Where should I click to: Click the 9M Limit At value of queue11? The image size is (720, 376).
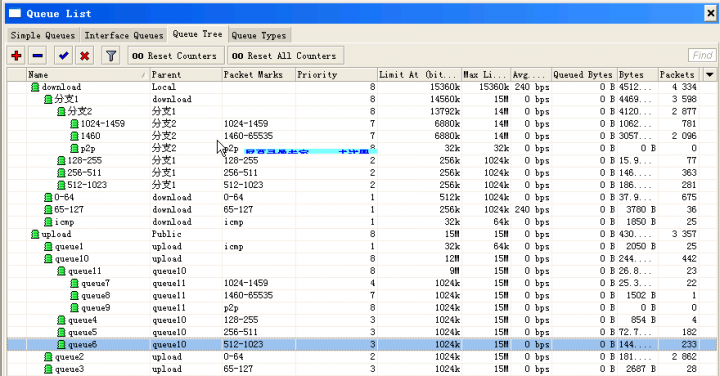pos(455,271)
